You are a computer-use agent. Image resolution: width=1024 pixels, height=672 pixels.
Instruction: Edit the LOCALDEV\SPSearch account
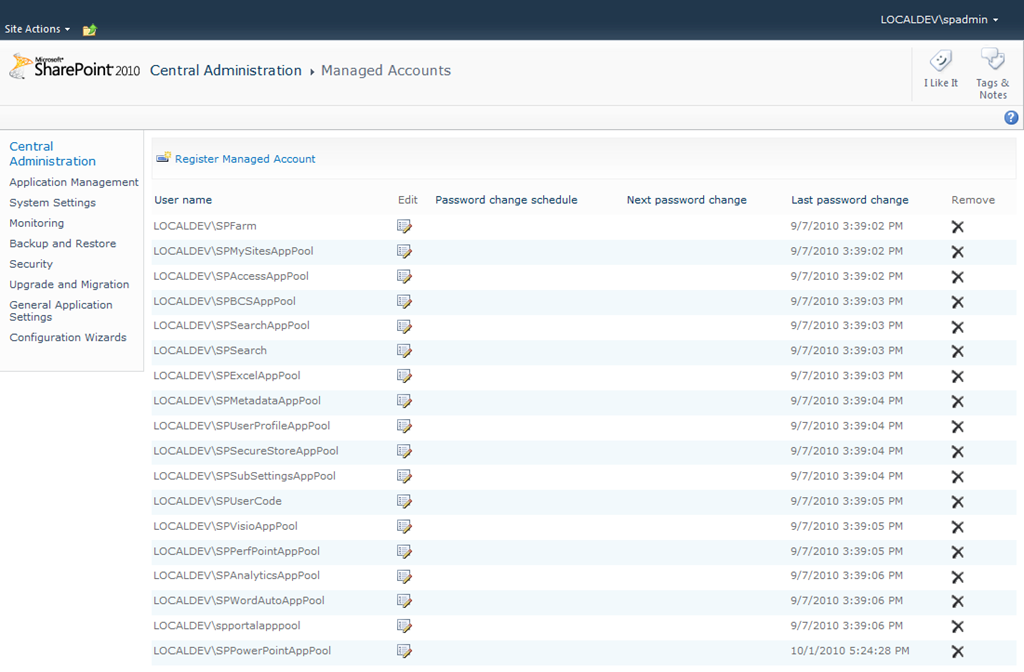(x=404, y=351)
